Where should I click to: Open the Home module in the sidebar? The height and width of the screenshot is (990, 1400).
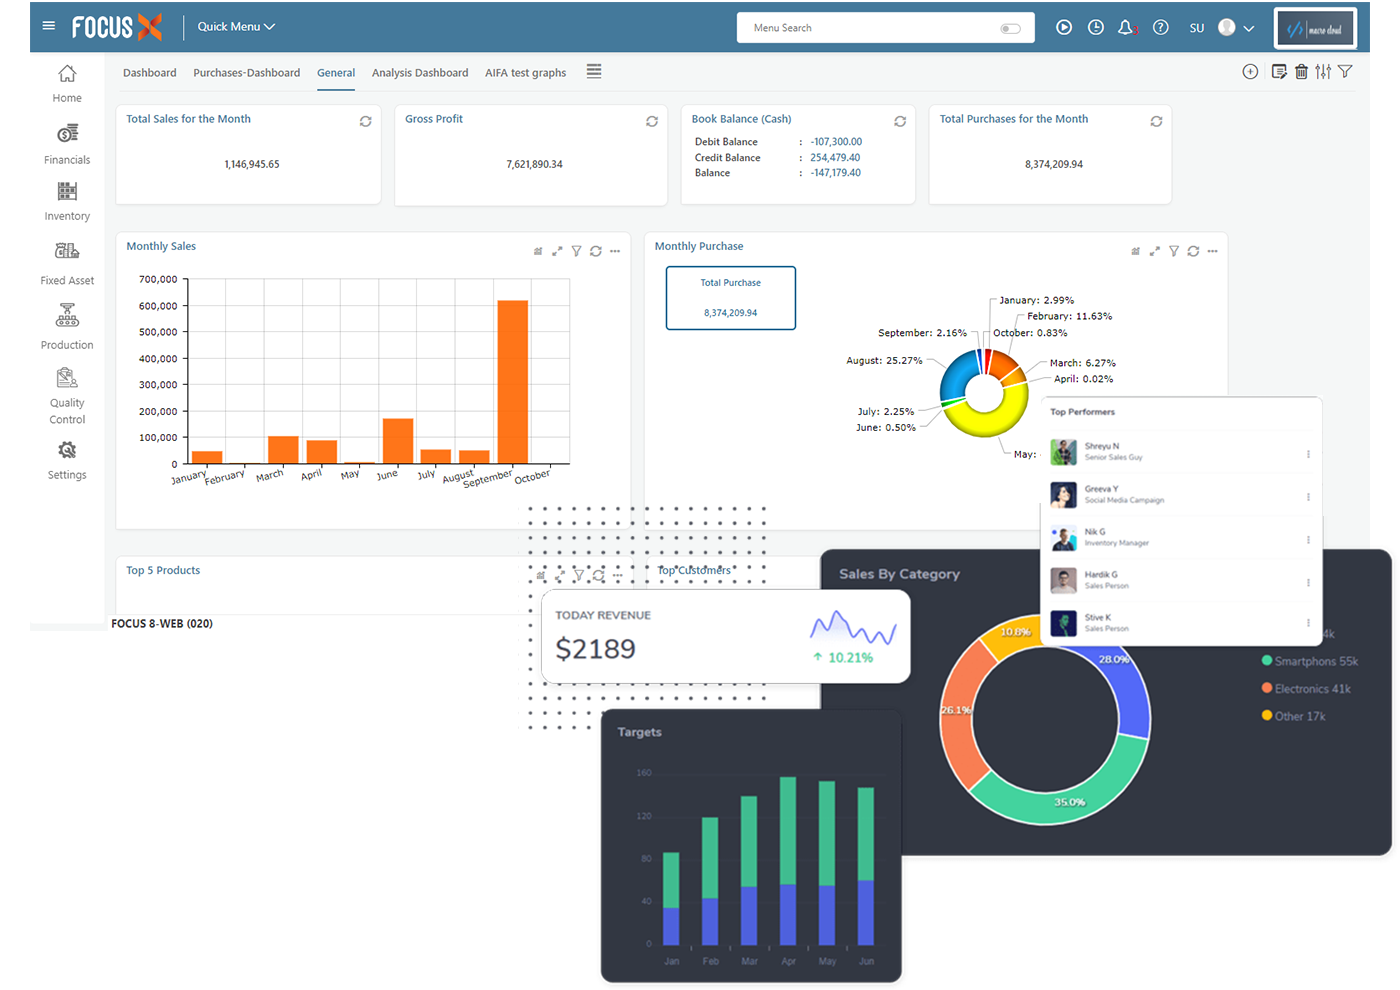(x=67, y=84)
